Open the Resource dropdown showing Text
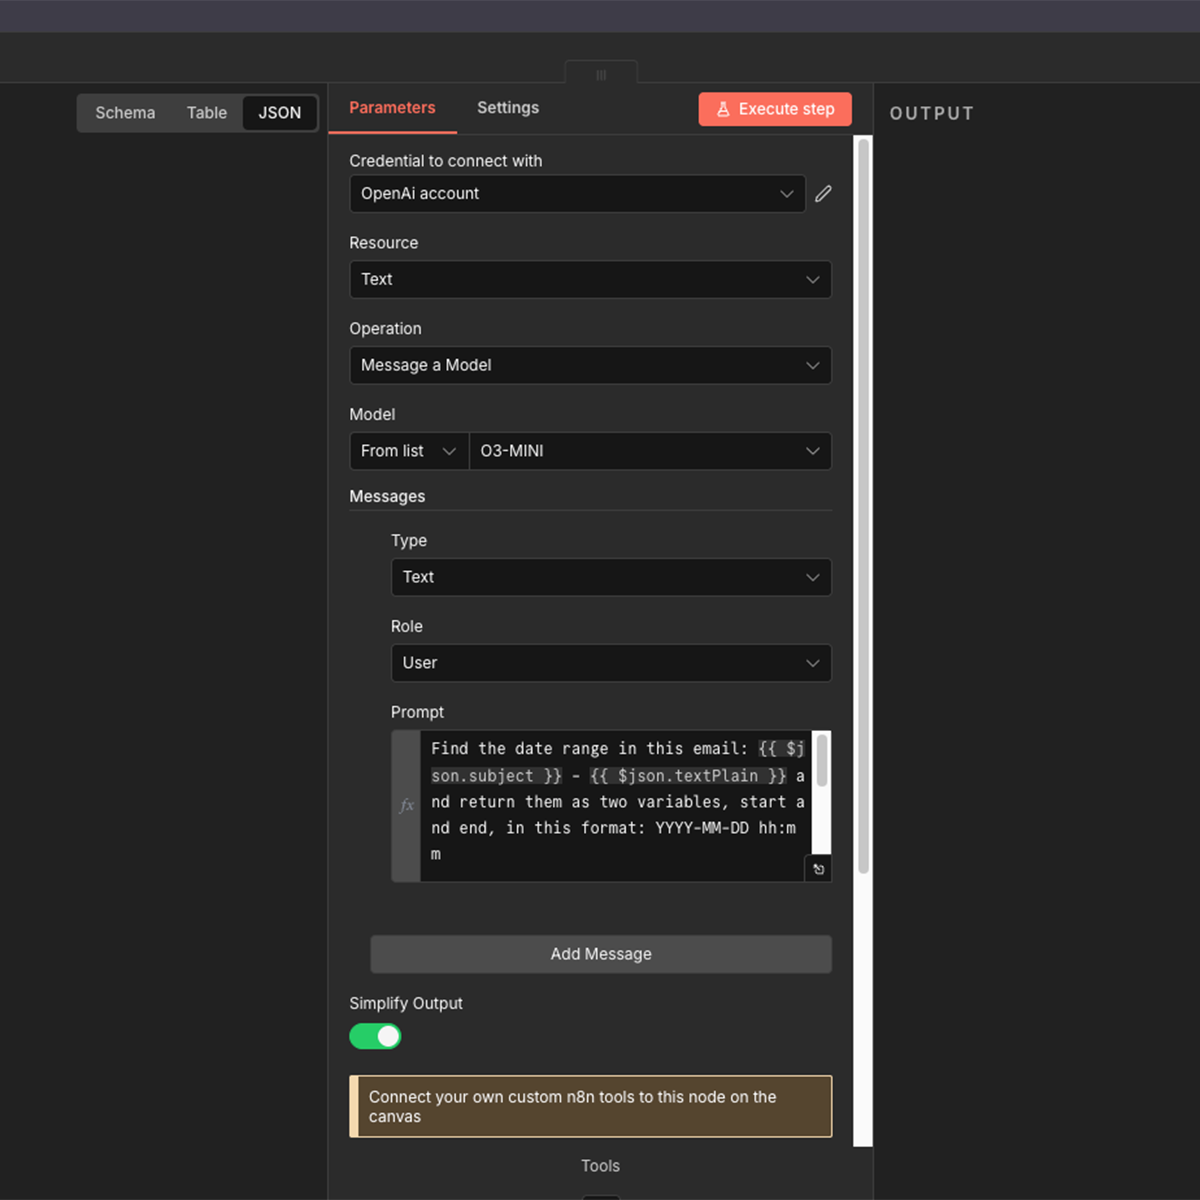 click(x=590, y=279)
